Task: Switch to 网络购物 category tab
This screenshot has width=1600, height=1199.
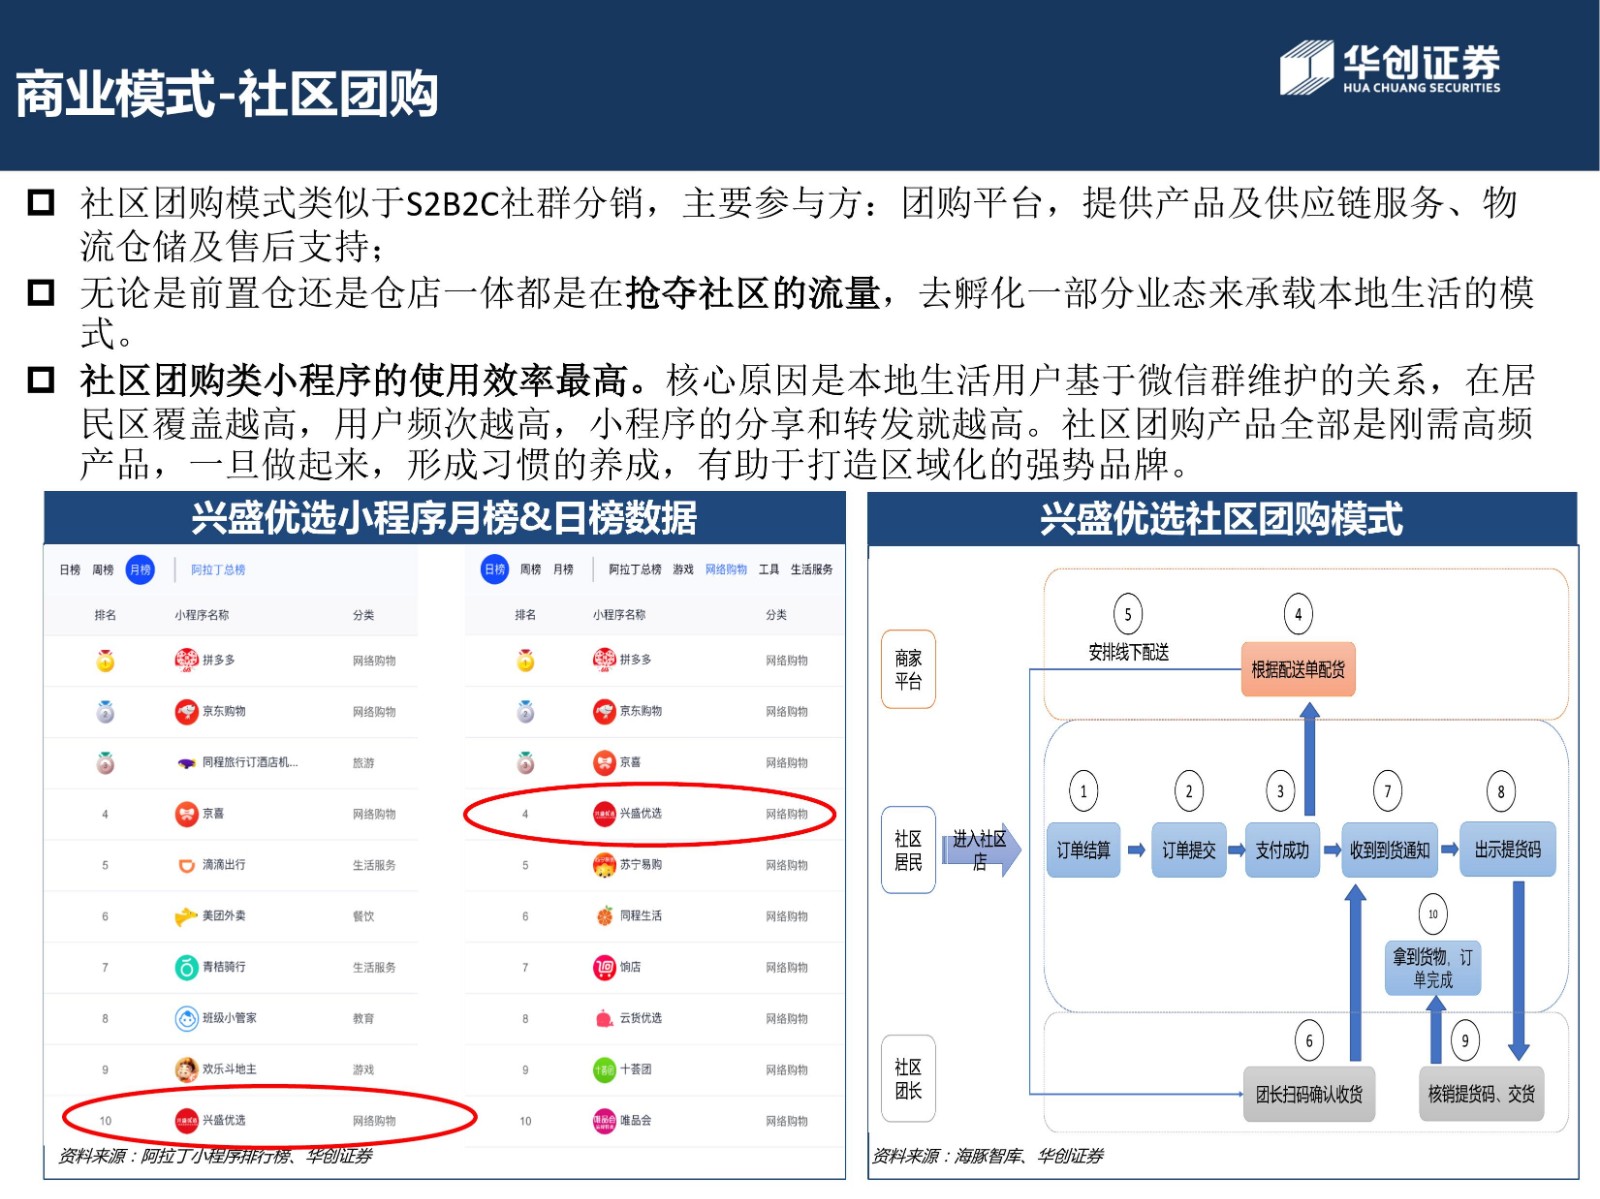Action: click(x=726, y=569)
